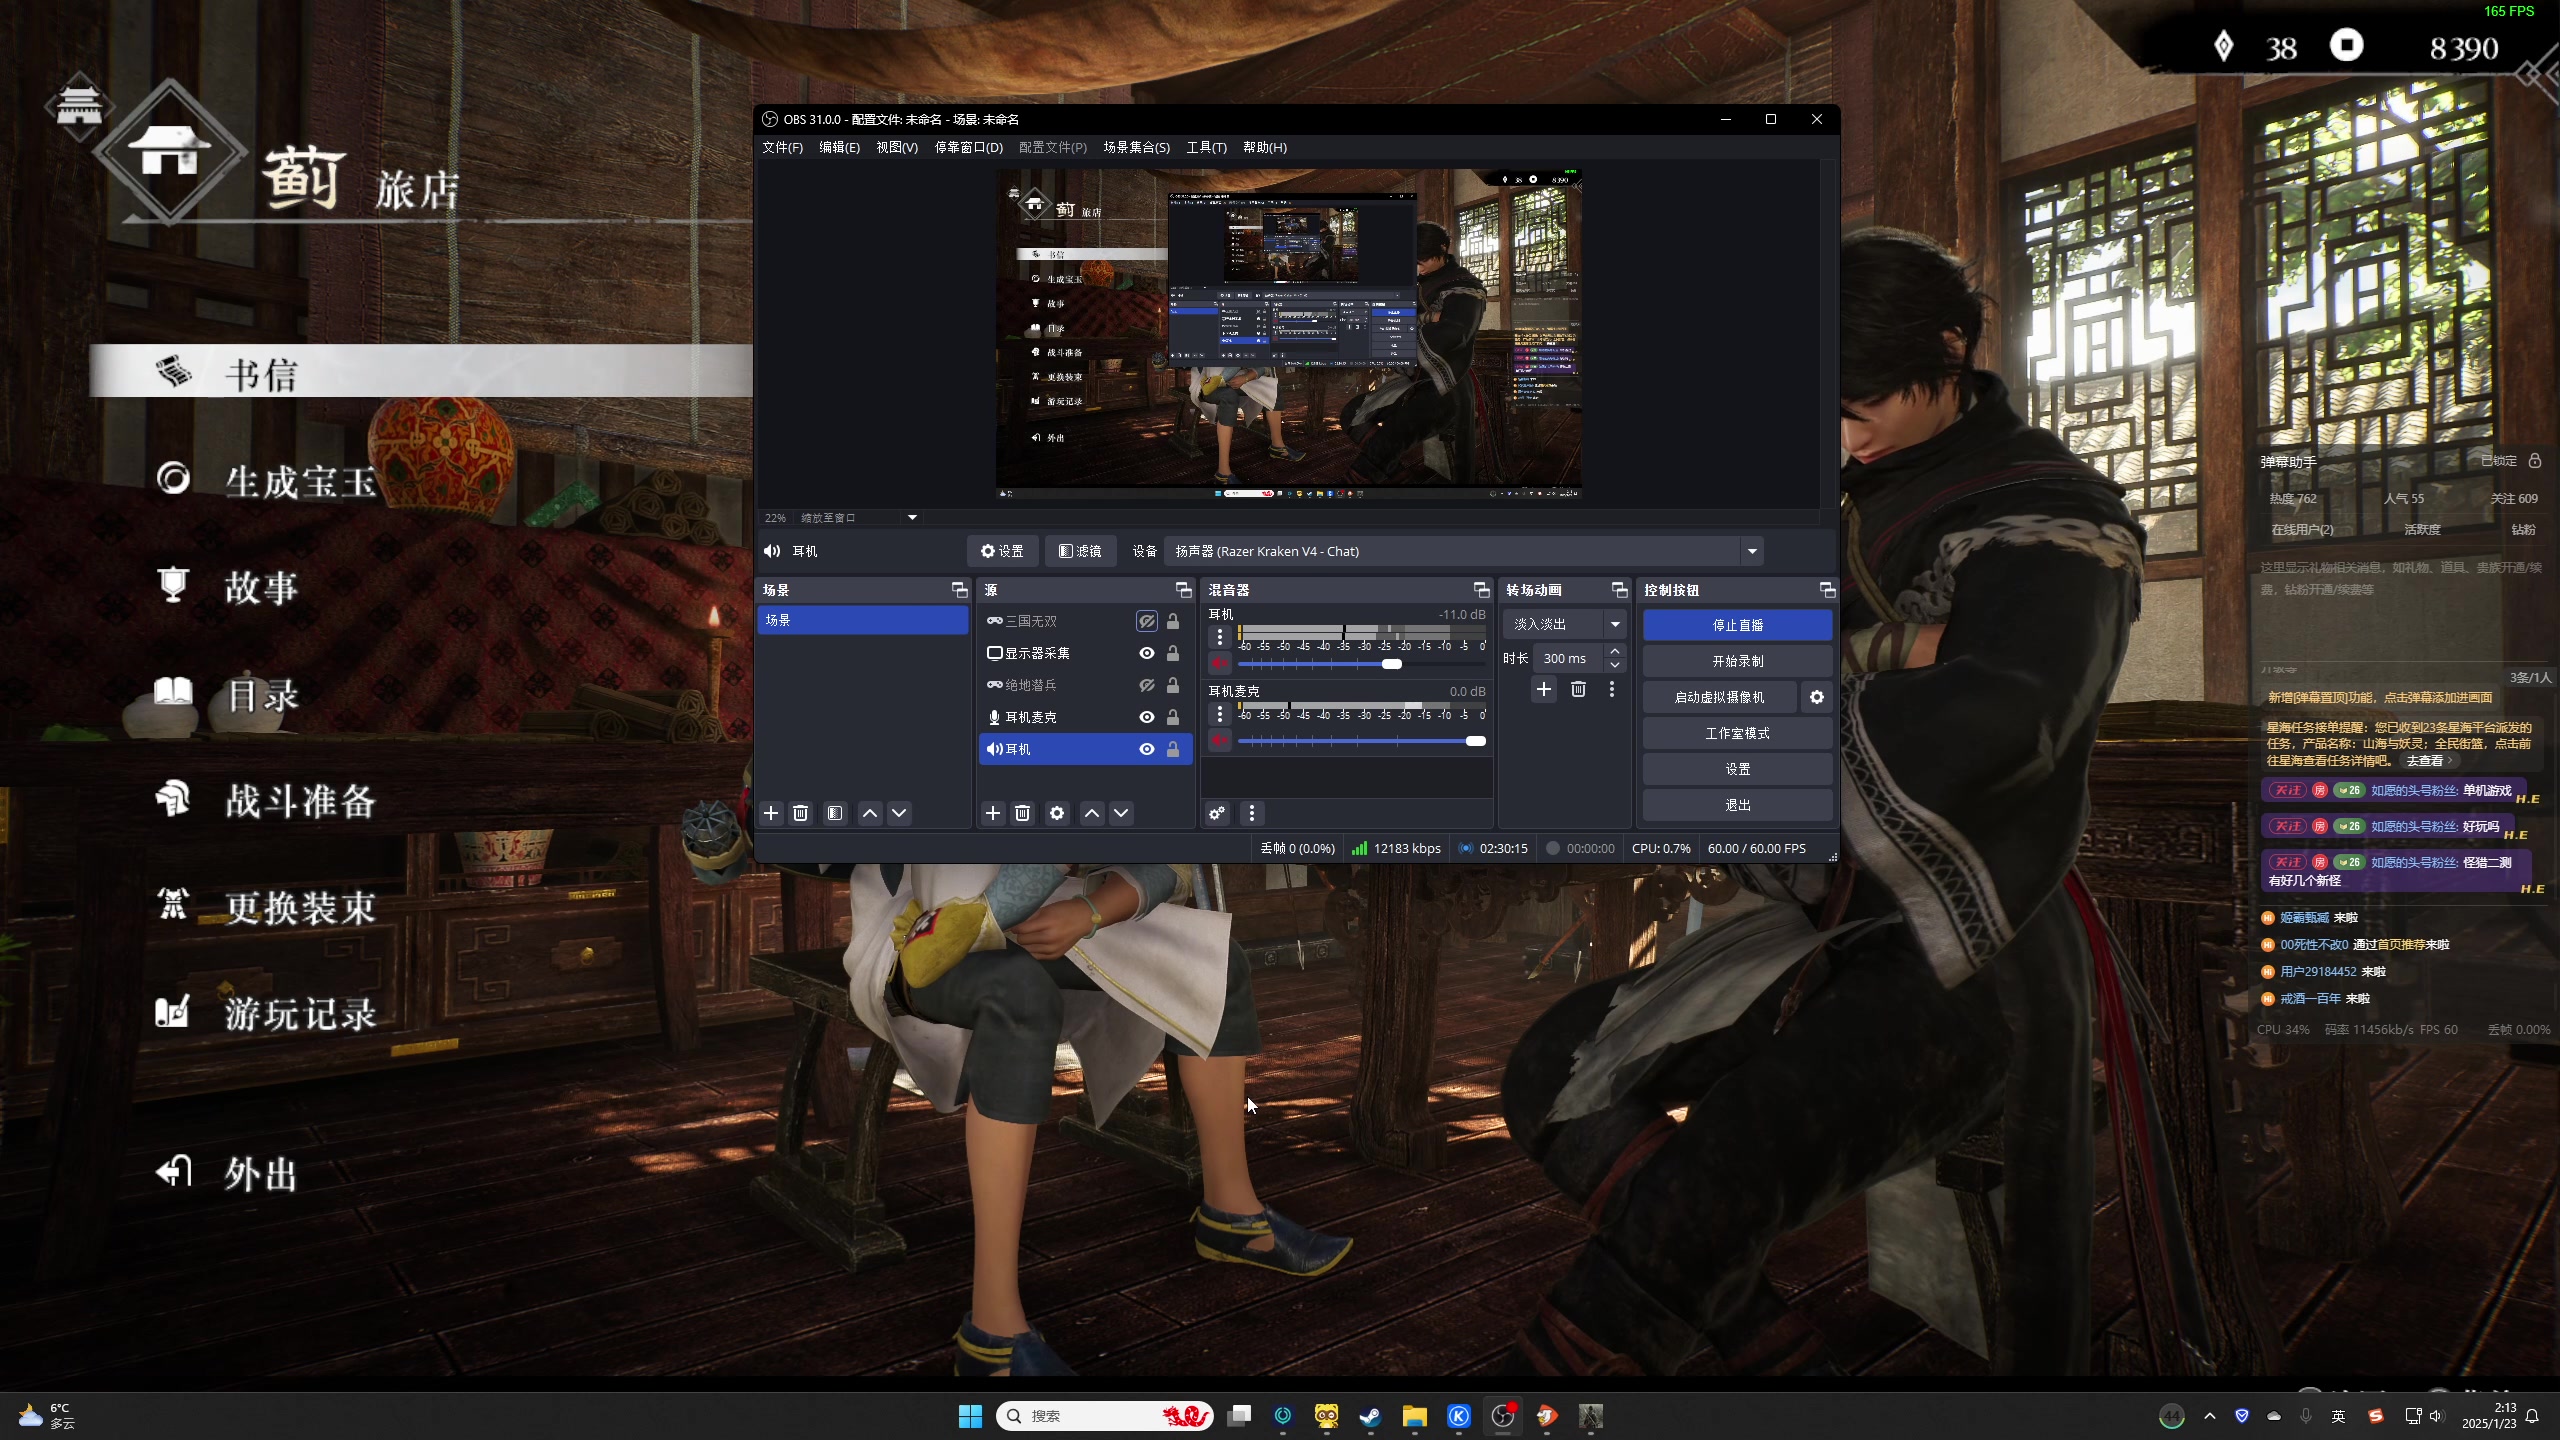2560x1440 pixels.
Task: Move selected source down in the list
Action: (1121, 813)
